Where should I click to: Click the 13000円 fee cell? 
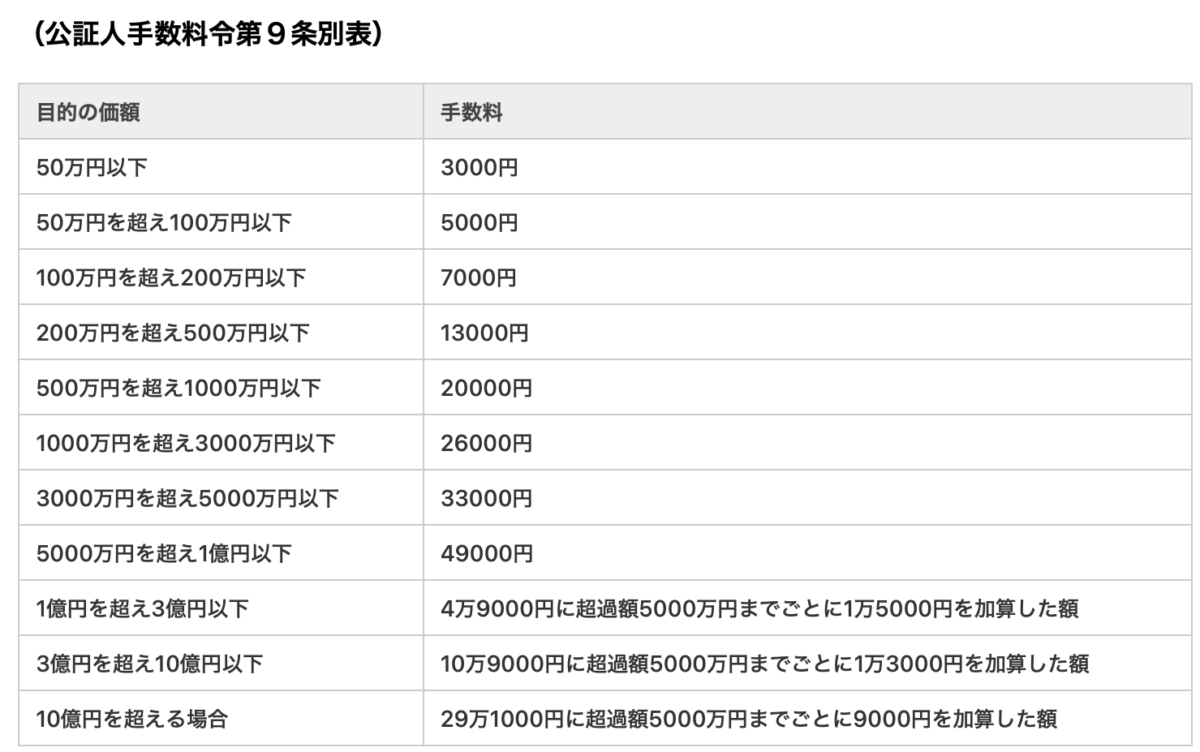(485, 332)
